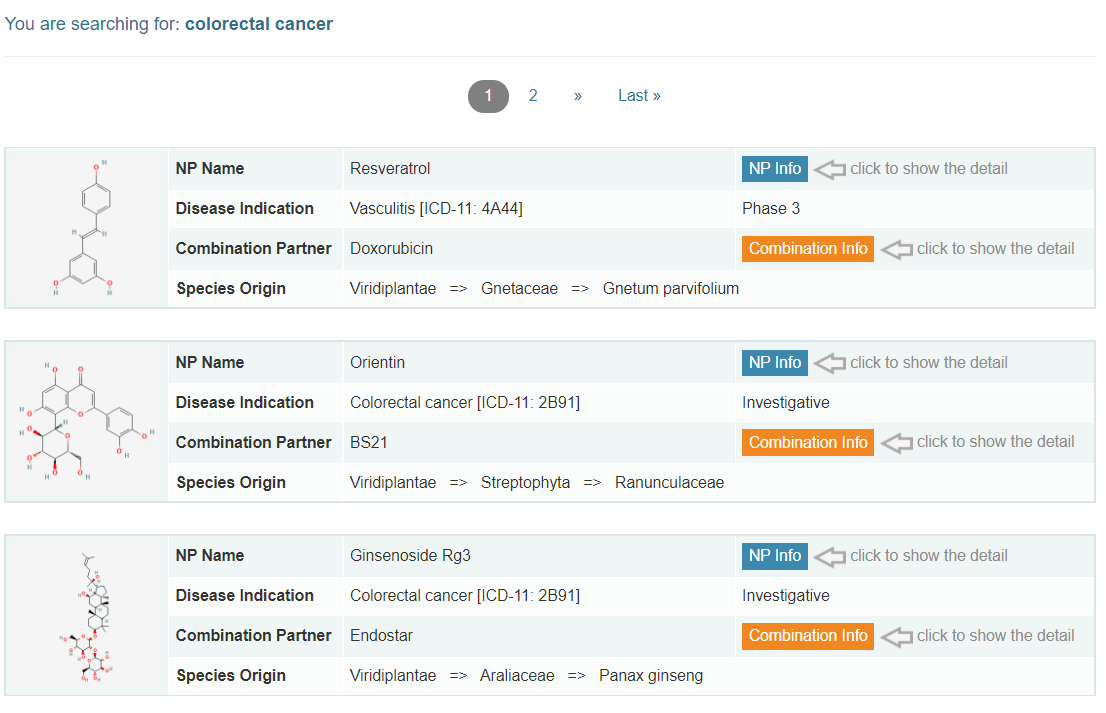This screenshot has height=713, width=1106.
Task: Show Combination Info for Endostar partner
Action: [807, 636]
